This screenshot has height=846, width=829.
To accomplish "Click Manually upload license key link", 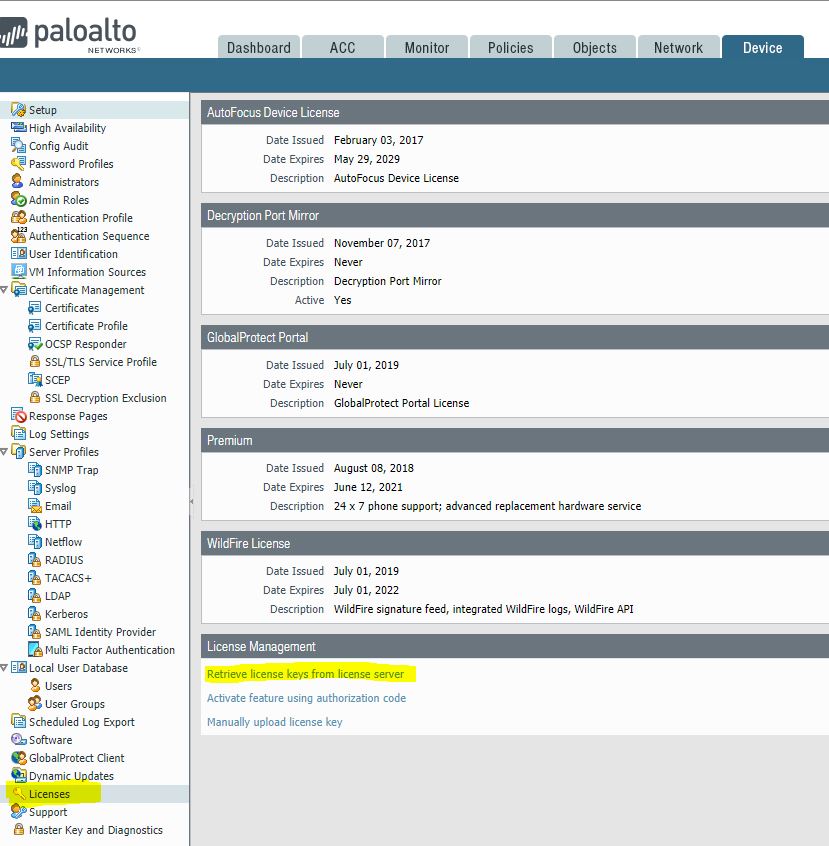I will (x=274, y=722).
